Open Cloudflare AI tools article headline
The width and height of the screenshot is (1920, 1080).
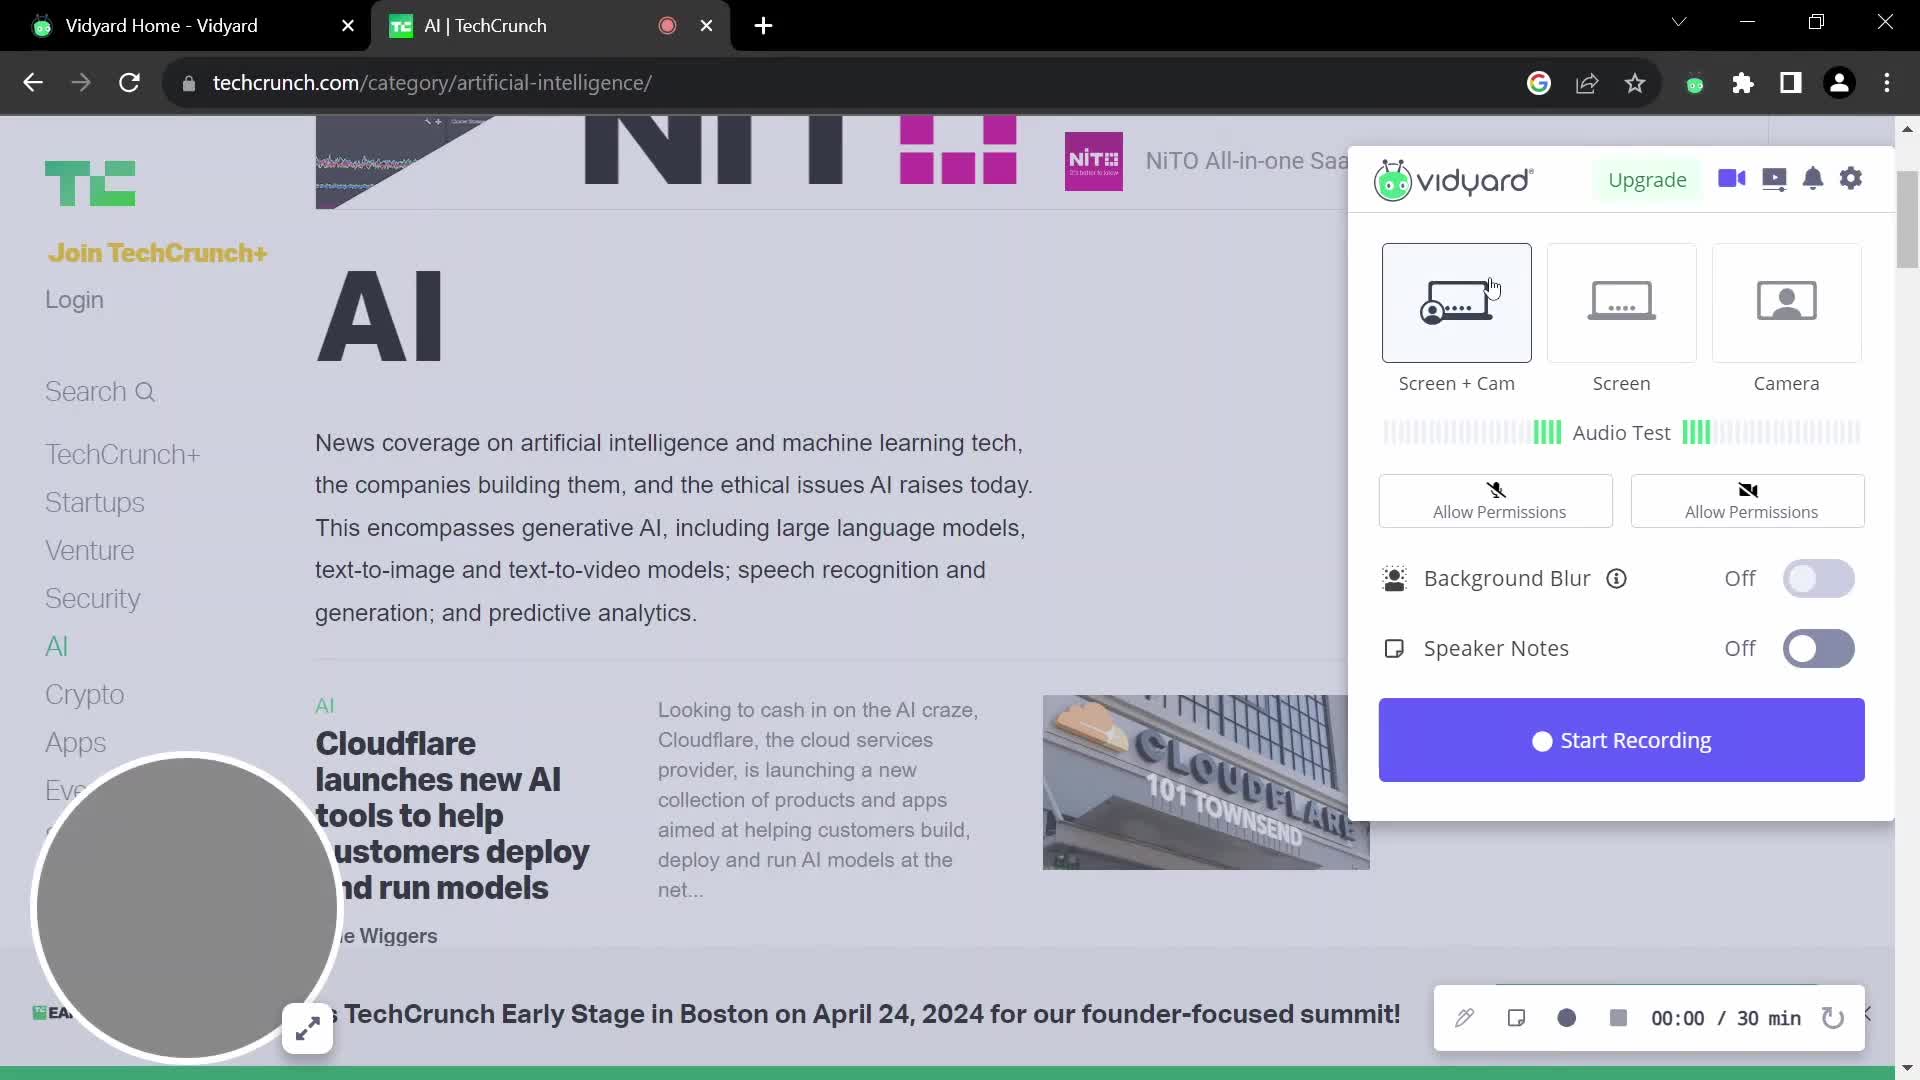pos(451,815)
